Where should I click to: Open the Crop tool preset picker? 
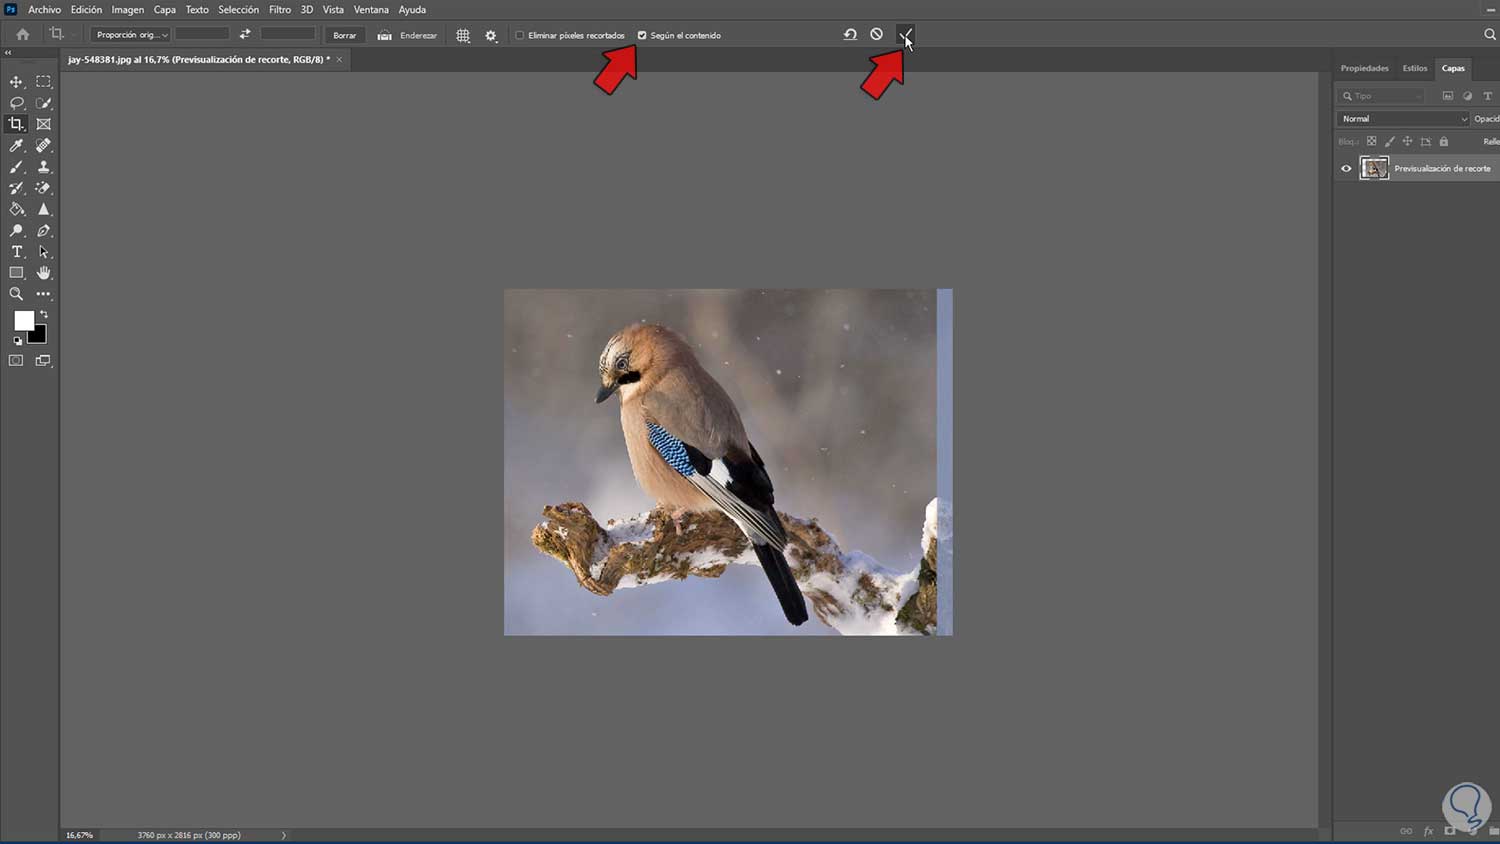coord(60,35)
